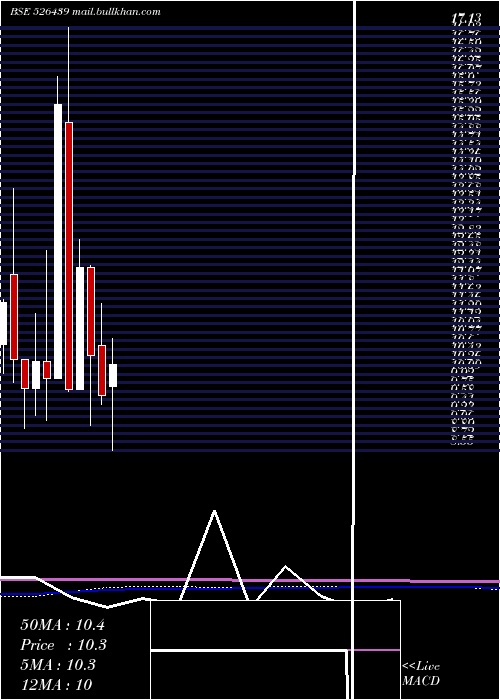Select the 5MA : 10.3 reading
Viewport: 500px width, 700px height.
click(x=58, y=665)
